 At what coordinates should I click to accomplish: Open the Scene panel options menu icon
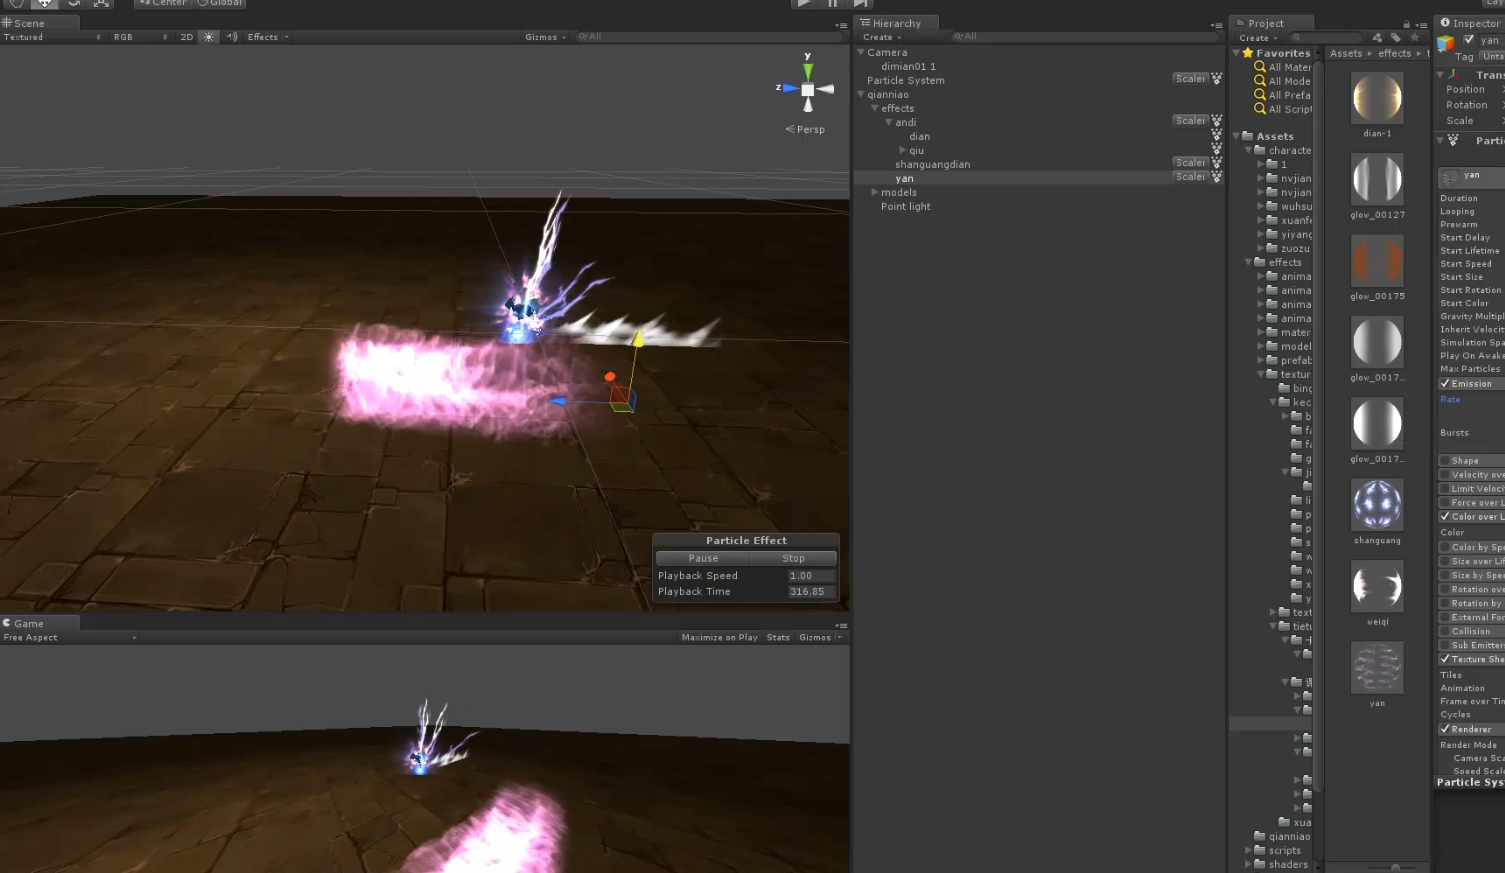(x=840, y=25)
